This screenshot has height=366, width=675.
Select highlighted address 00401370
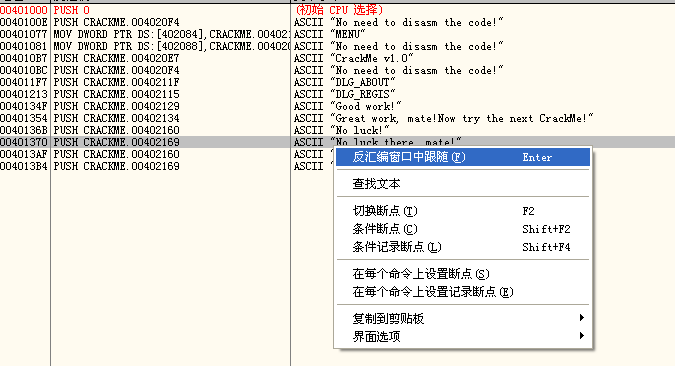[24, 142]
